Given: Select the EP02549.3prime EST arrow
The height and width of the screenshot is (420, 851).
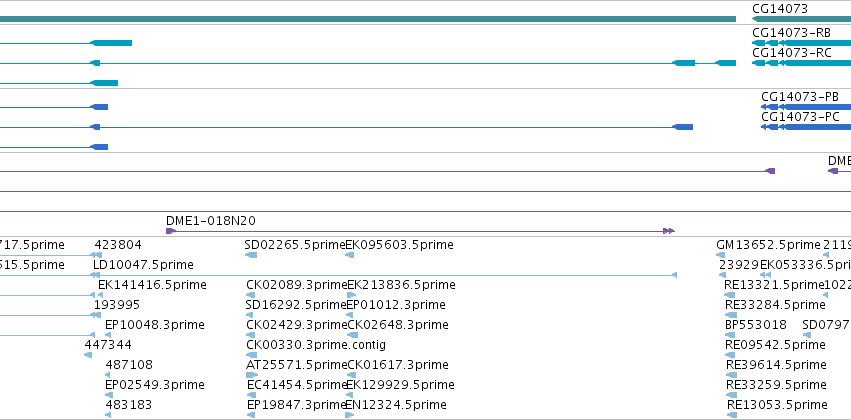Looking at the screenshot, I should 109,395.
